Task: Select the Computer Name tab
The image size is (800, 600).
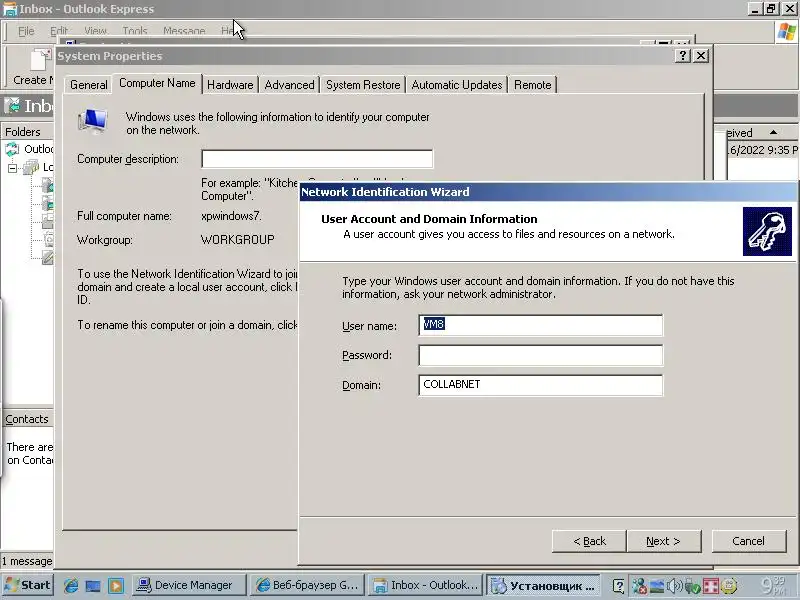Action: click(x=157, y=83)
